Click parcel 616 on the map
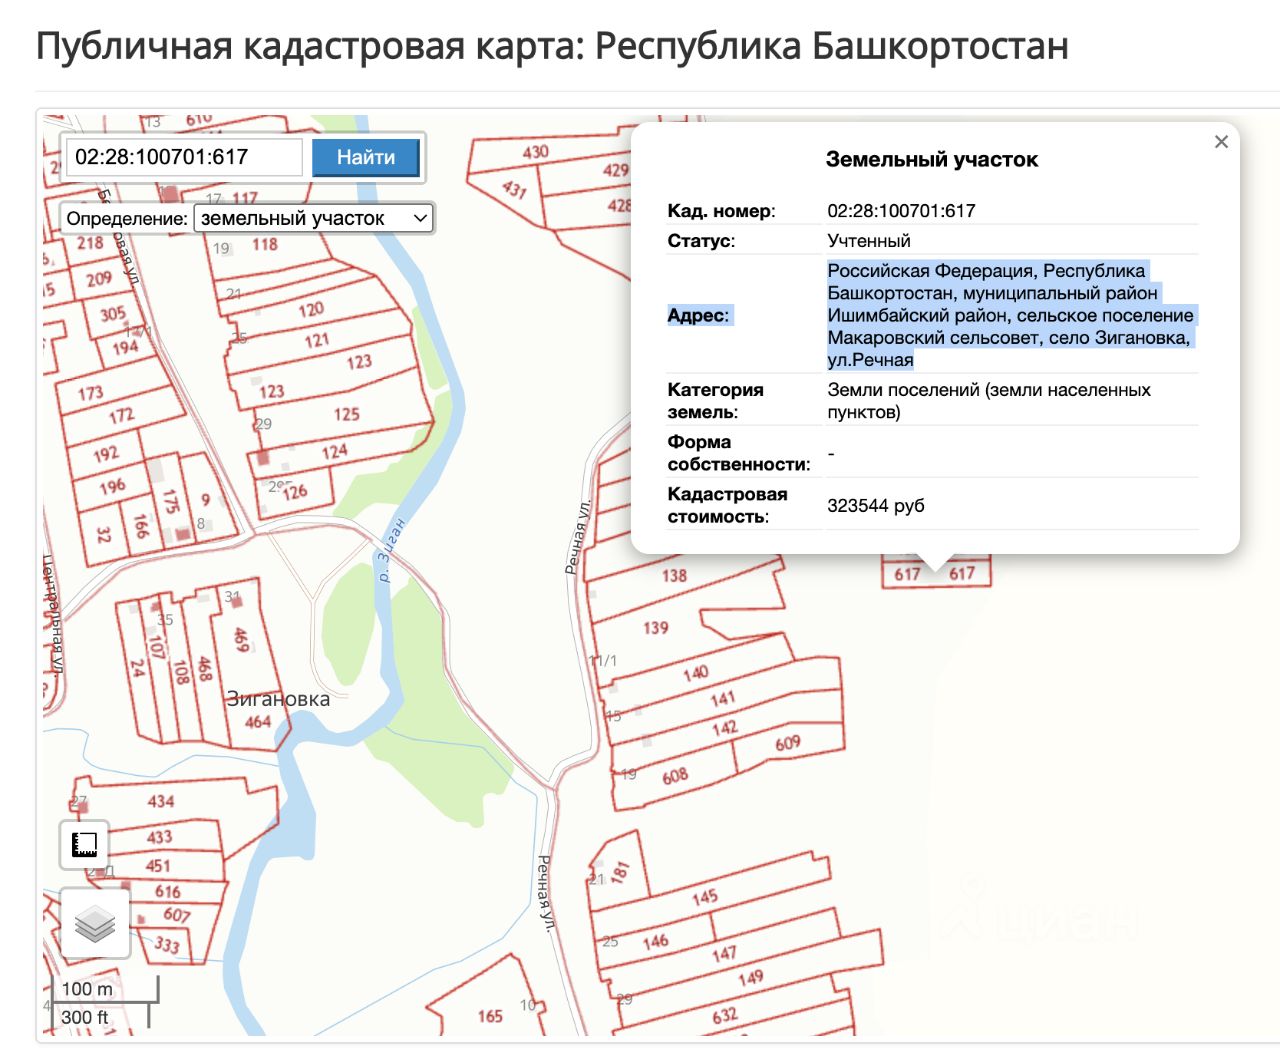This screenshot has height=1056, width=1280. coord(168,891)
